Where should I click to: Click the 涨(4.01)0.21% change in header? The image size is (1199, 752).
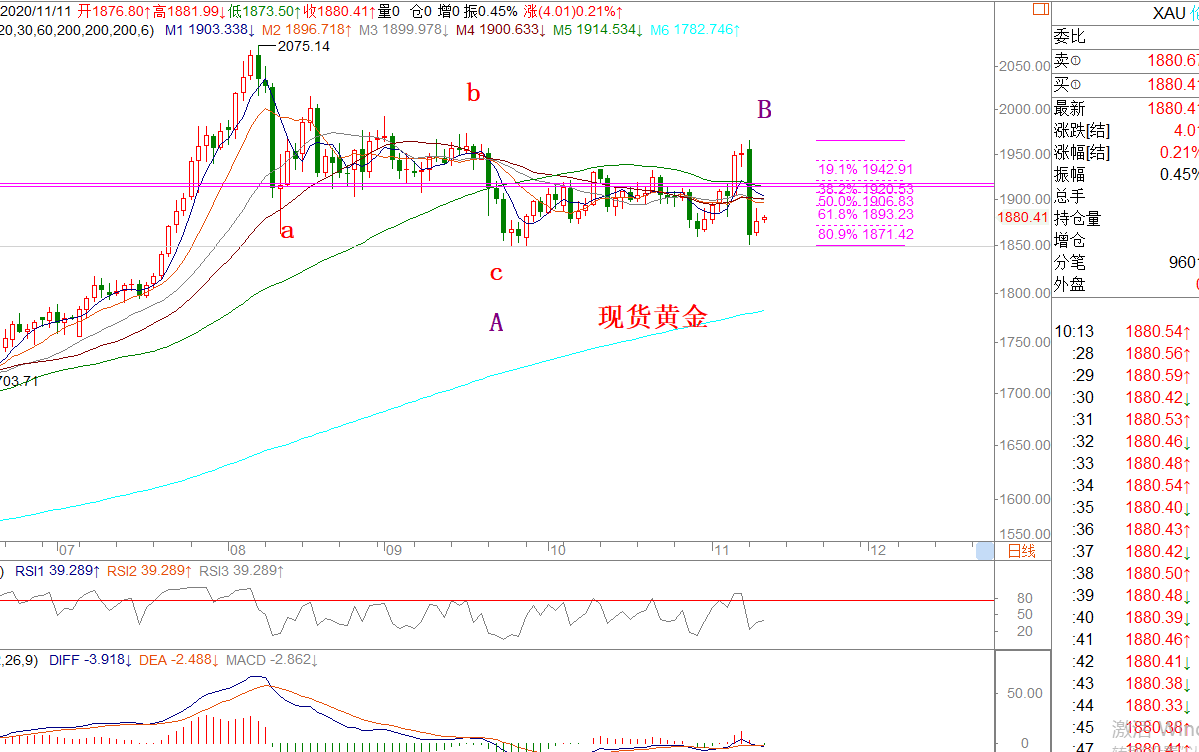[573, 11]
